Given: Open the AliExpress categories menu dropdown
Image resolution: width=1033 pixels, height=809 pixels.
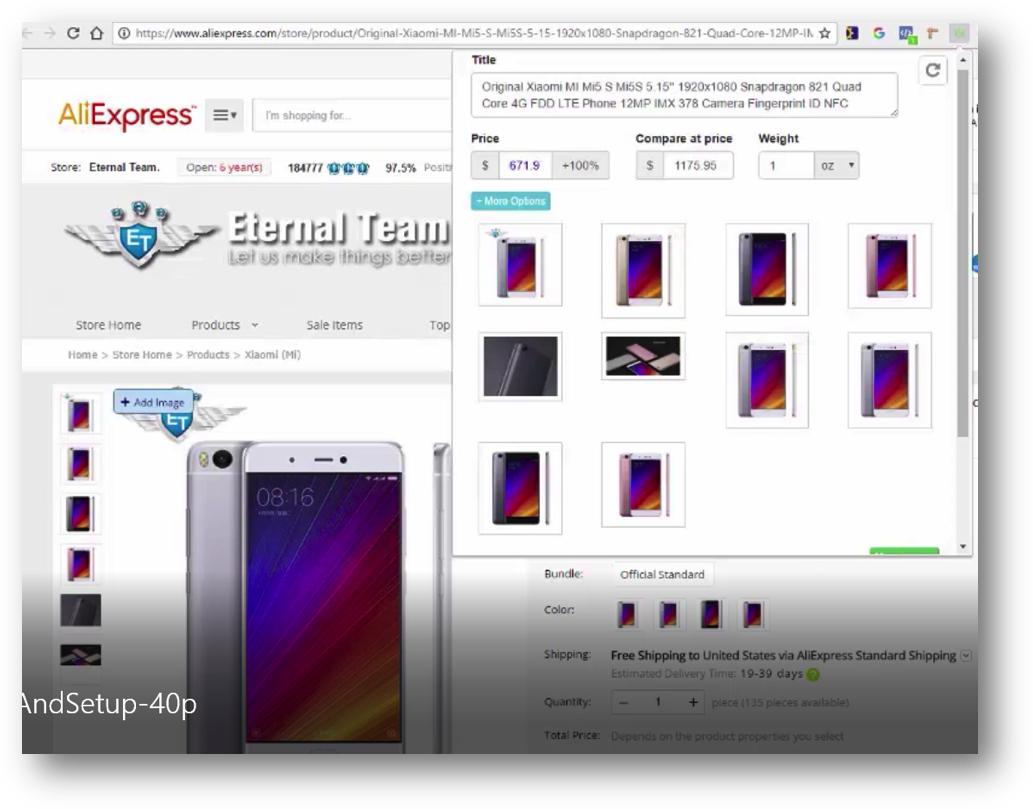Looking at the screenshot, I should tap(224, 115).
